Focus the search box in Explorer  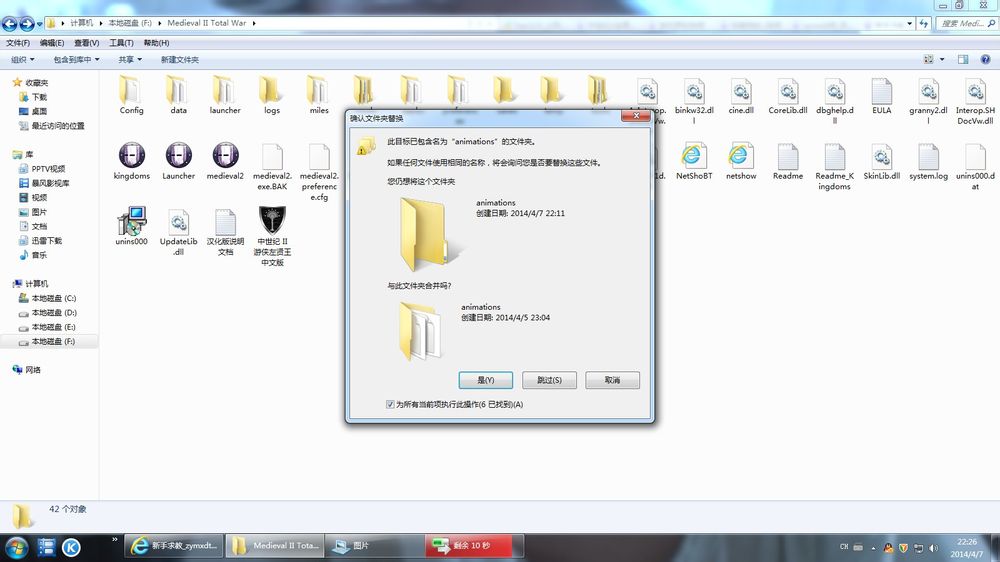pos(966,23)
